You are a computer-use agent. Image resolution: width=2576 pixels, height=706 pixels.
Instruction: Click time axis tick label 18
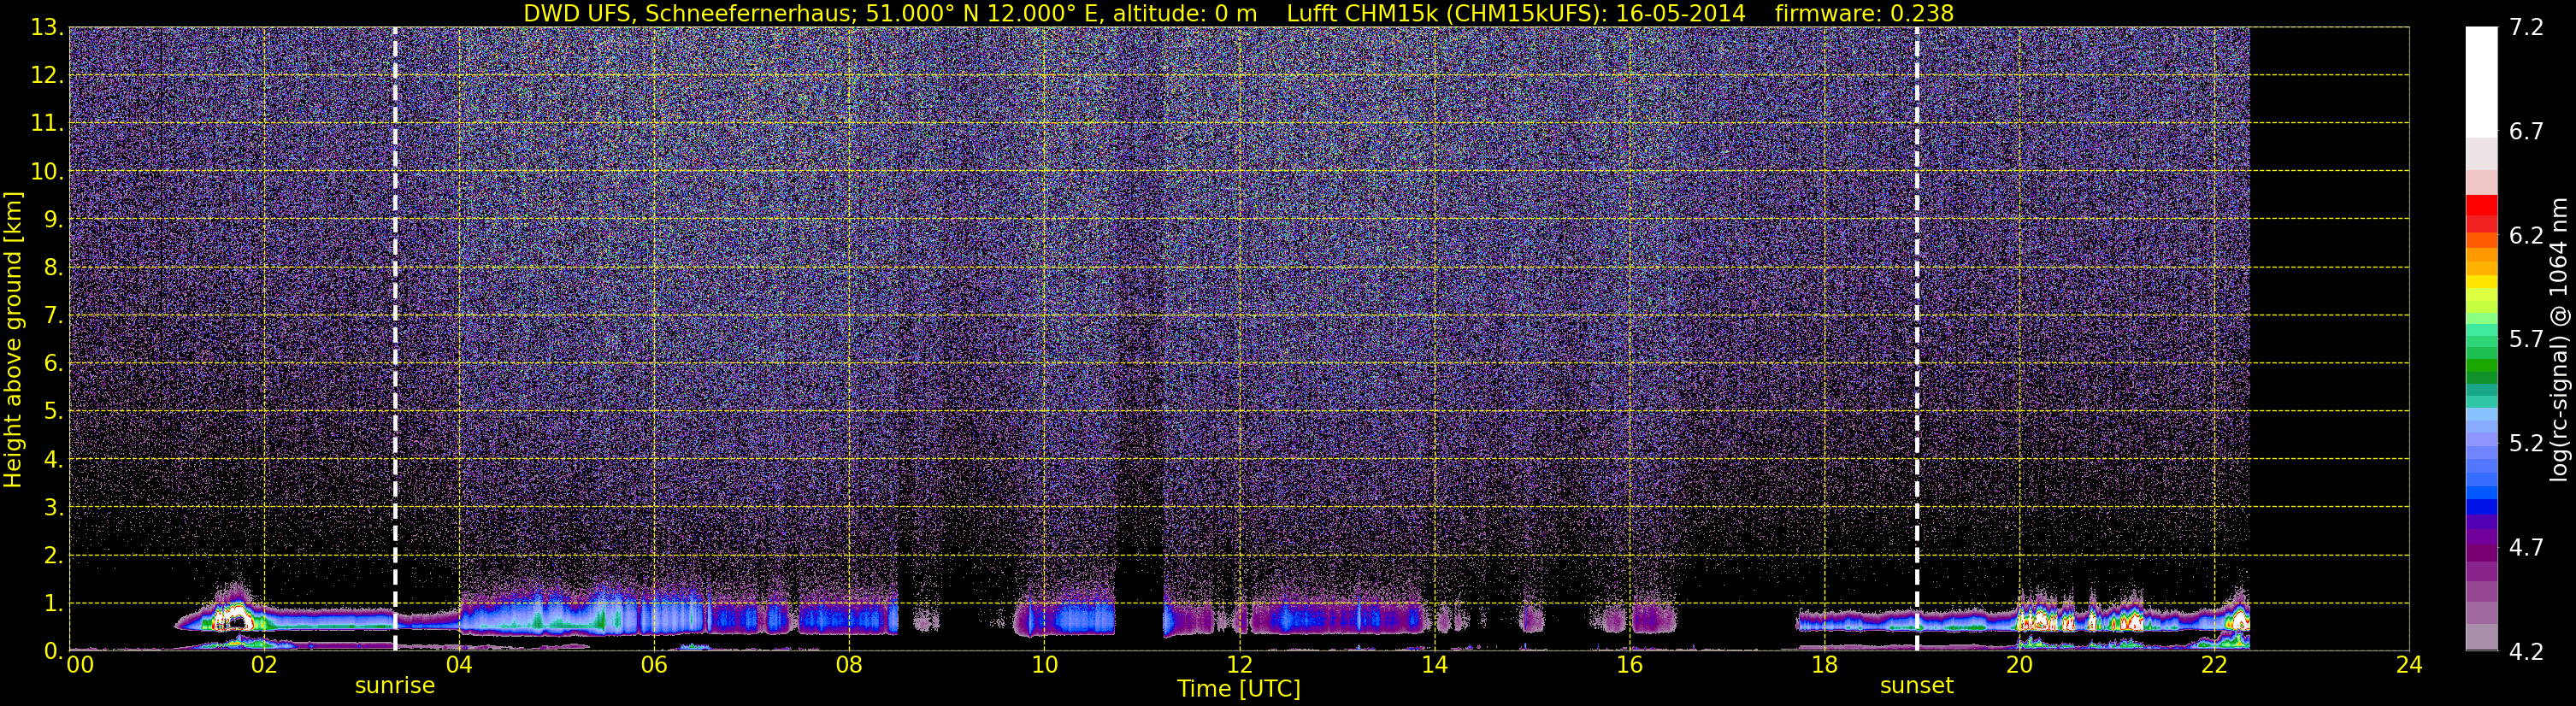[1824, 665]
